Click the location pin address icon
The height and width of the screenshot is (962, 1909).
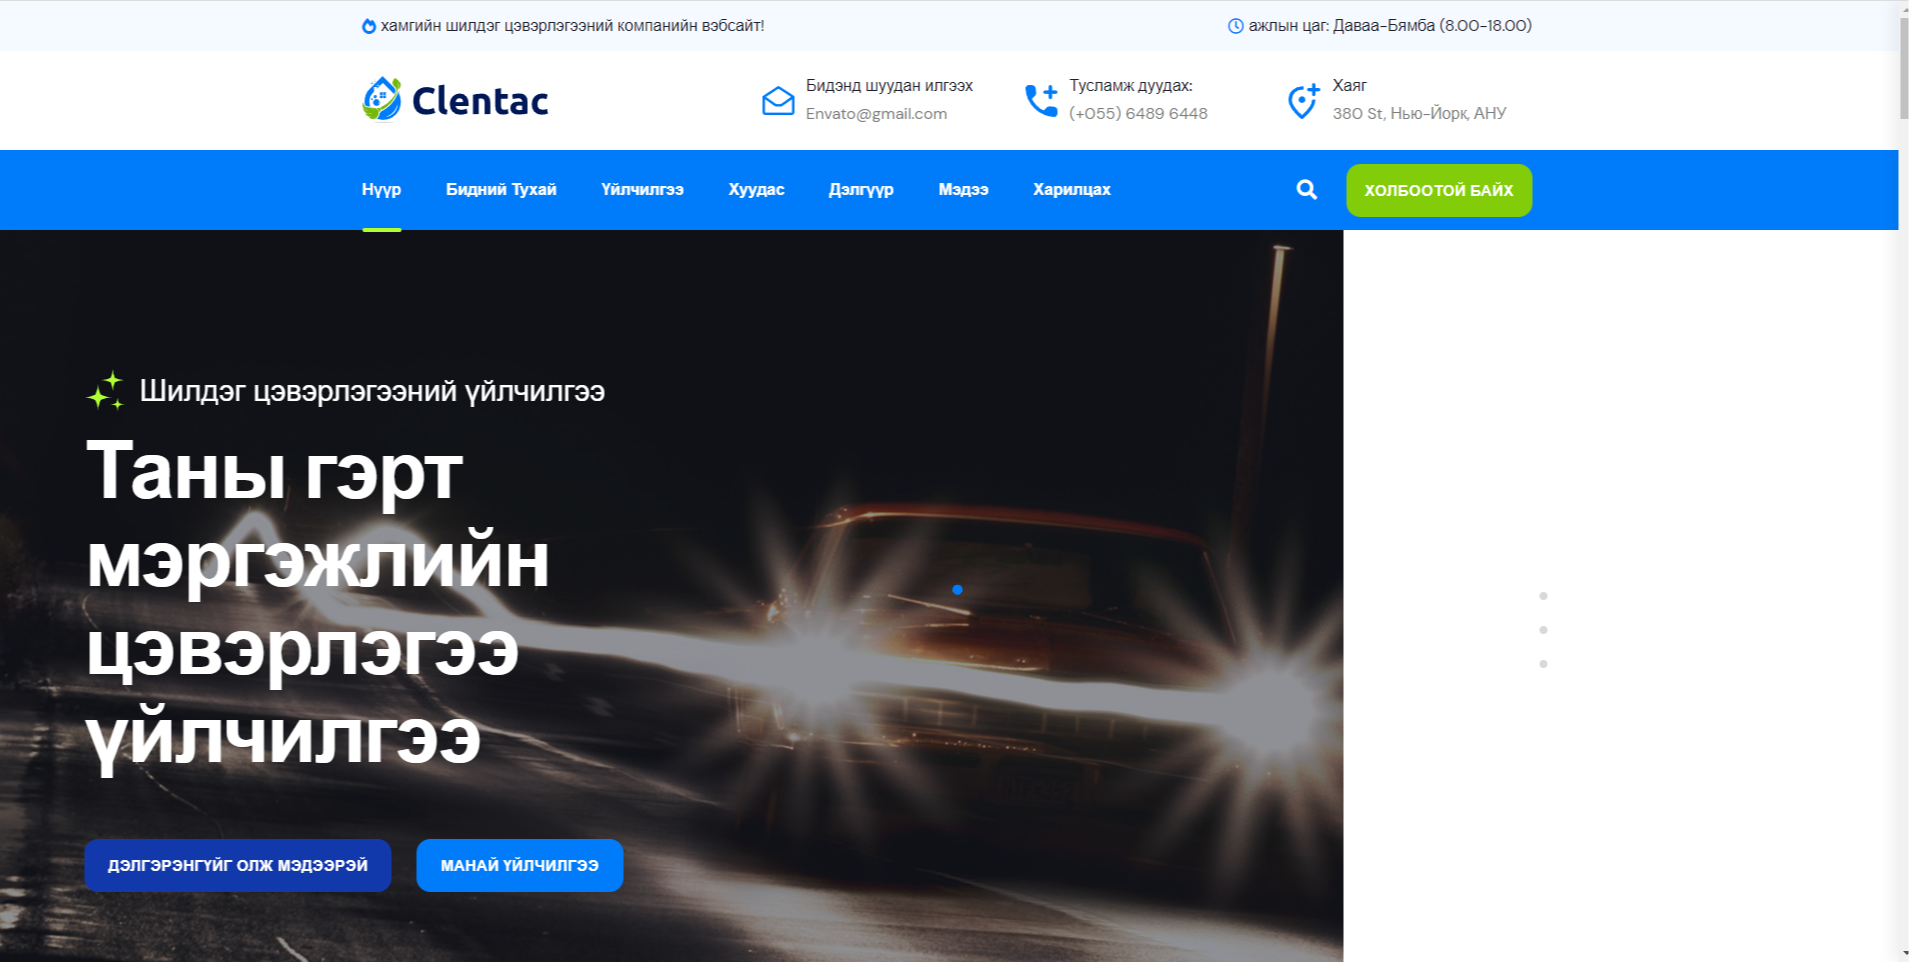[1303, 100]
